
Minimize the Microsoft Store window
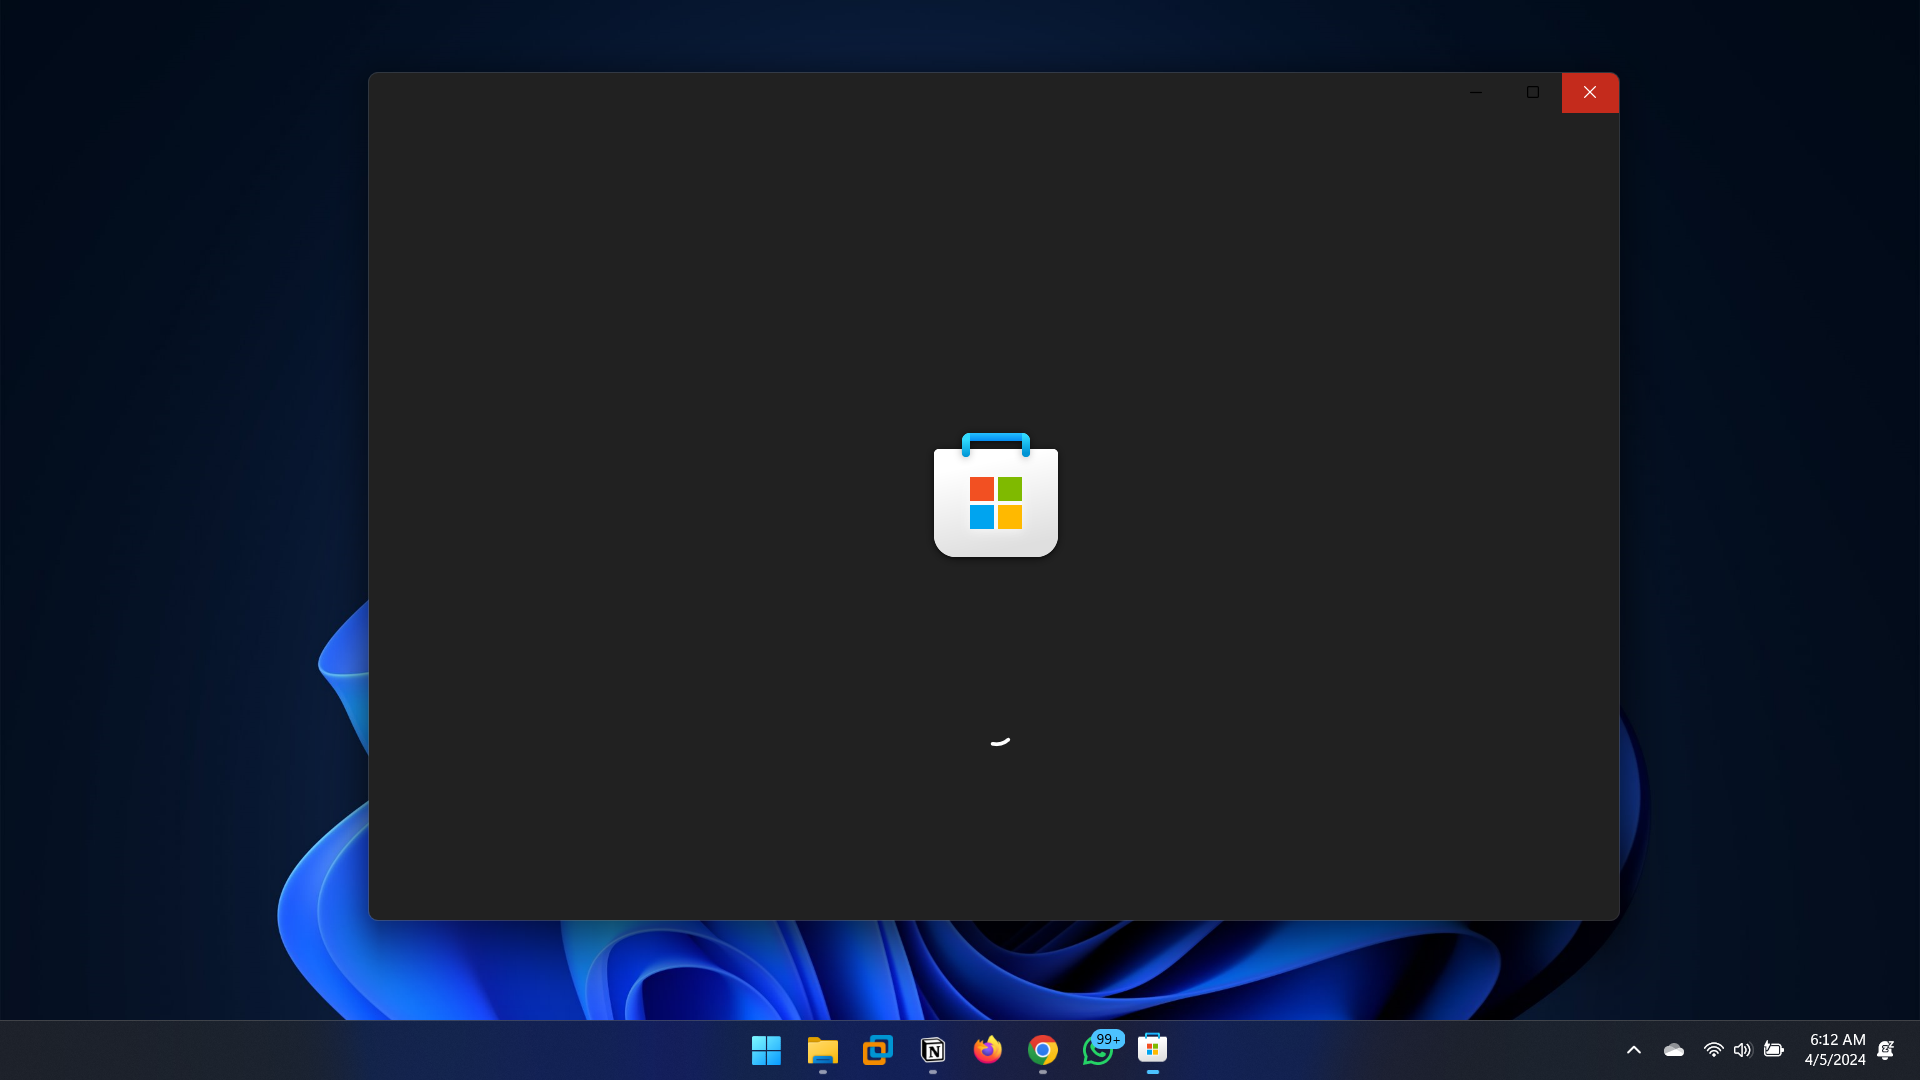[1475, 92]
